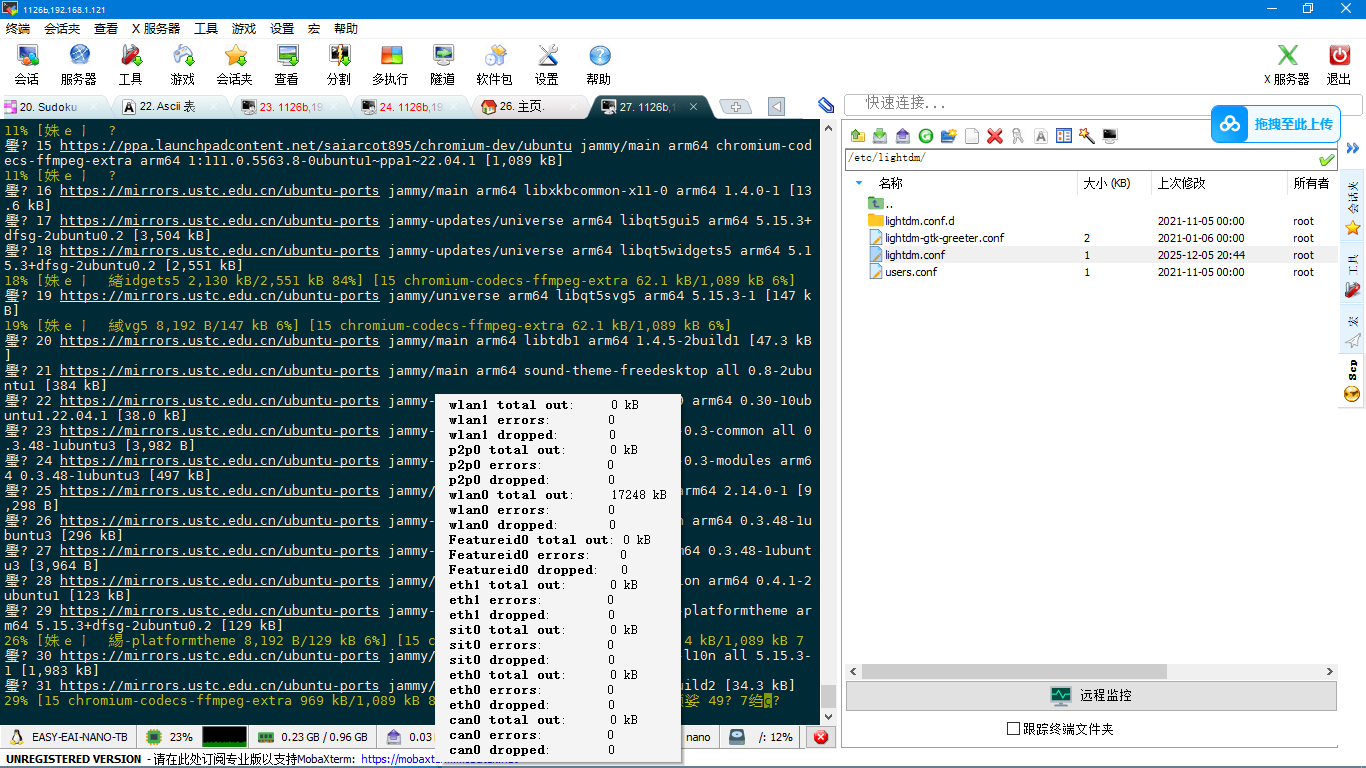This screenshot has width=1366, height=768.
Task: Click the 软件包 (Packages) toolbar icon
Action: 495,65
